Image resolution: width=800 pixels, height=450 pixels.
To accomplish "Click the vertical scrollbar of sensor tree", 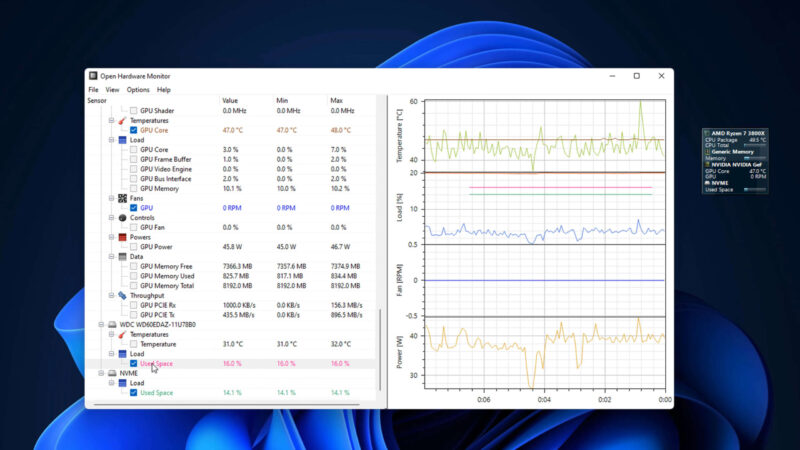I will tap(380, 349).
